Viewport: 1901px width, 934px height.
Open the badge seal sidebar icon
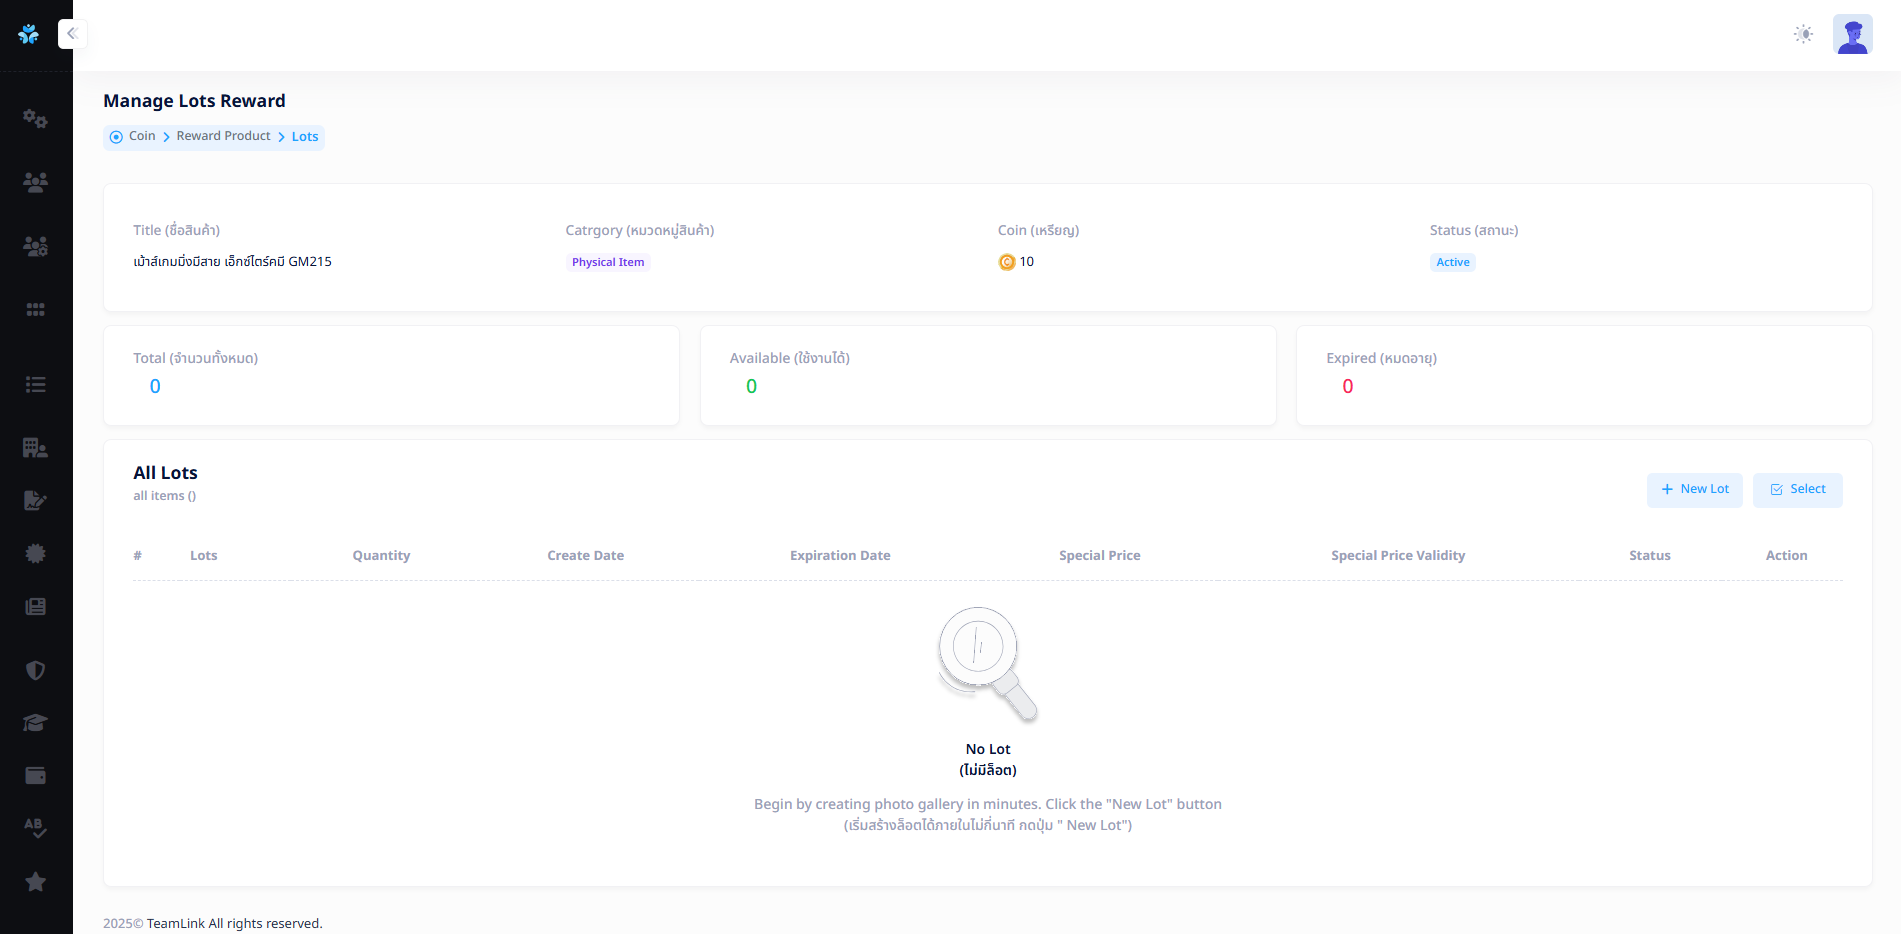pos(35,553)
